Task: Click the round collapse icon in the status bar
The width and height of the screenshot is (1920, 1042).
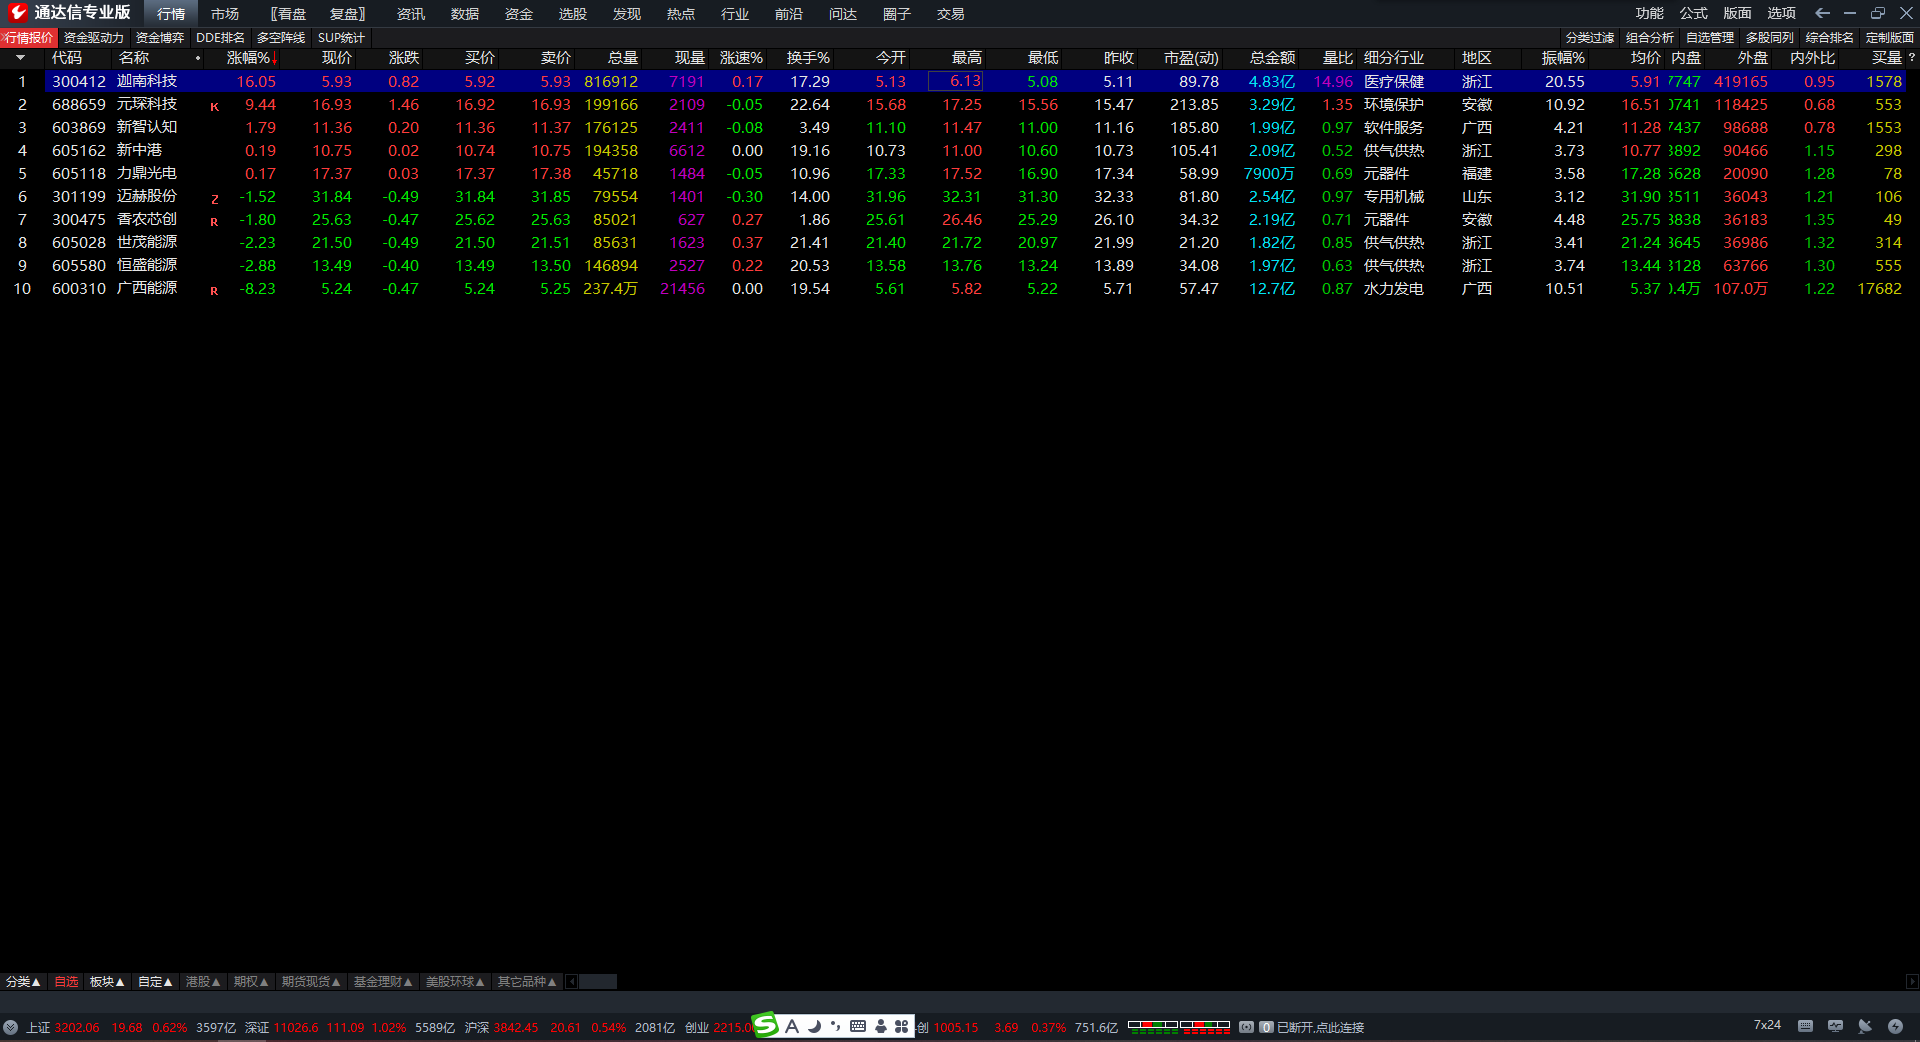Action: pos(10,1027)
